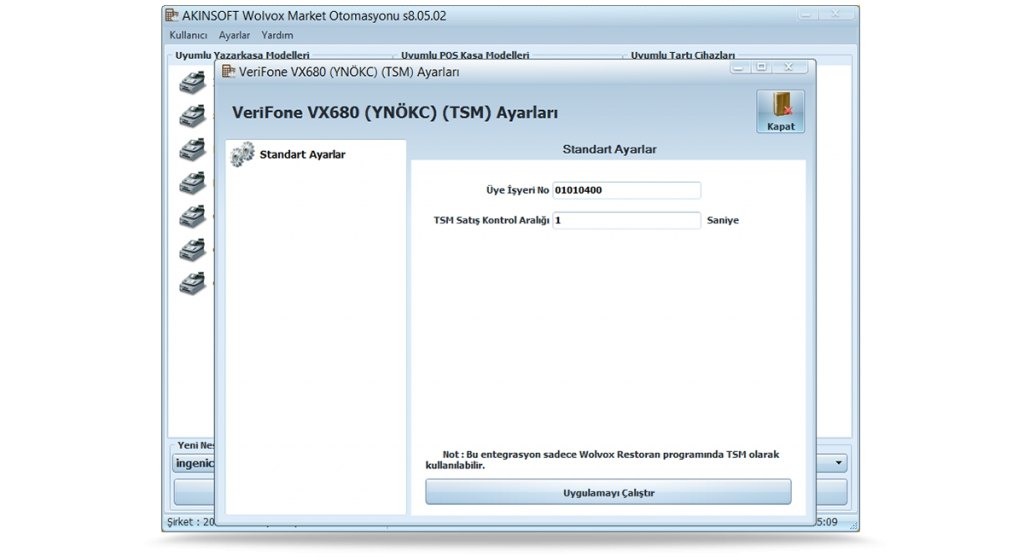Click third cash register icon in main window
The width and height of the screenshot is (1024, 557).
[193, 150]
